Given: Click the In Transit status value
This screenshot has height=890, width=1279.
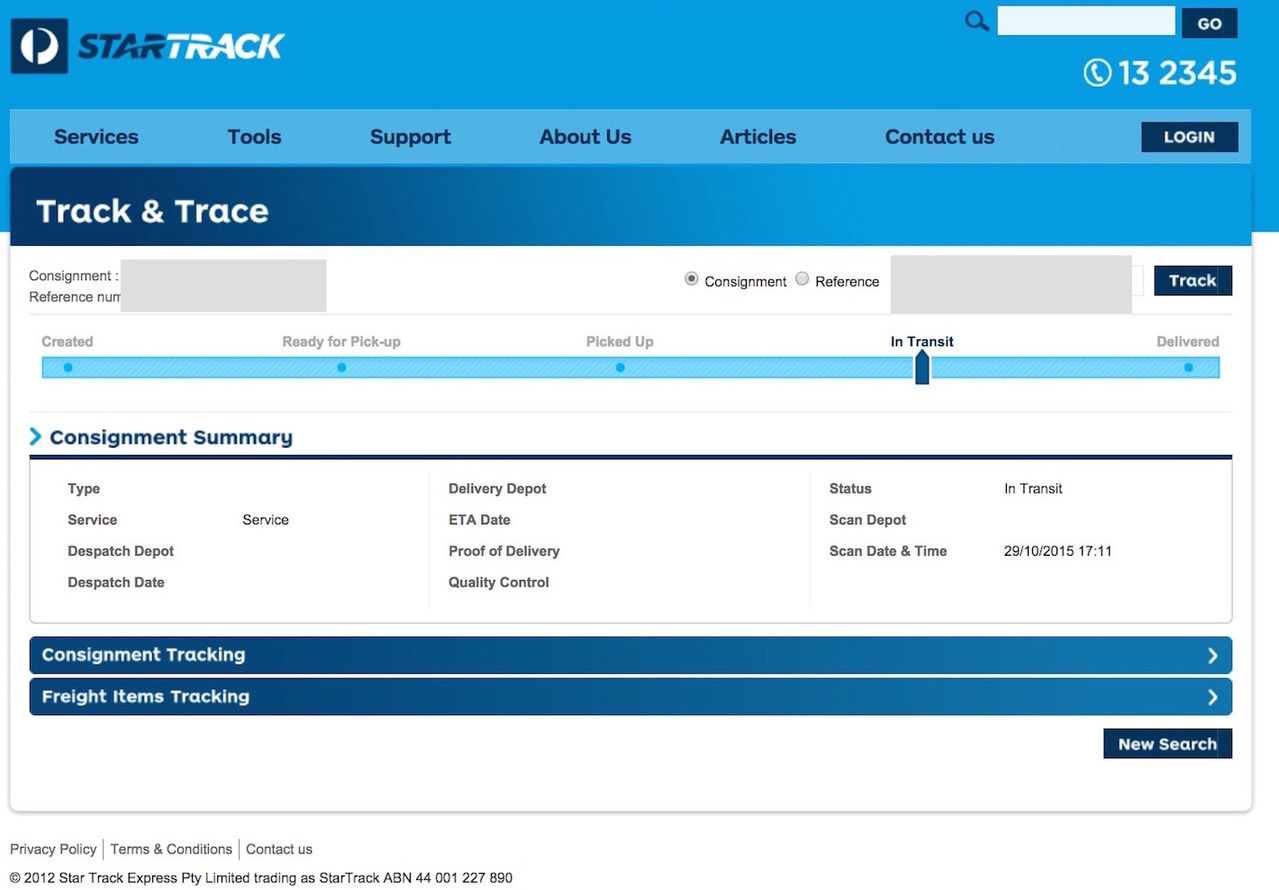Looking at the screenshot, I should [1033, 489].
